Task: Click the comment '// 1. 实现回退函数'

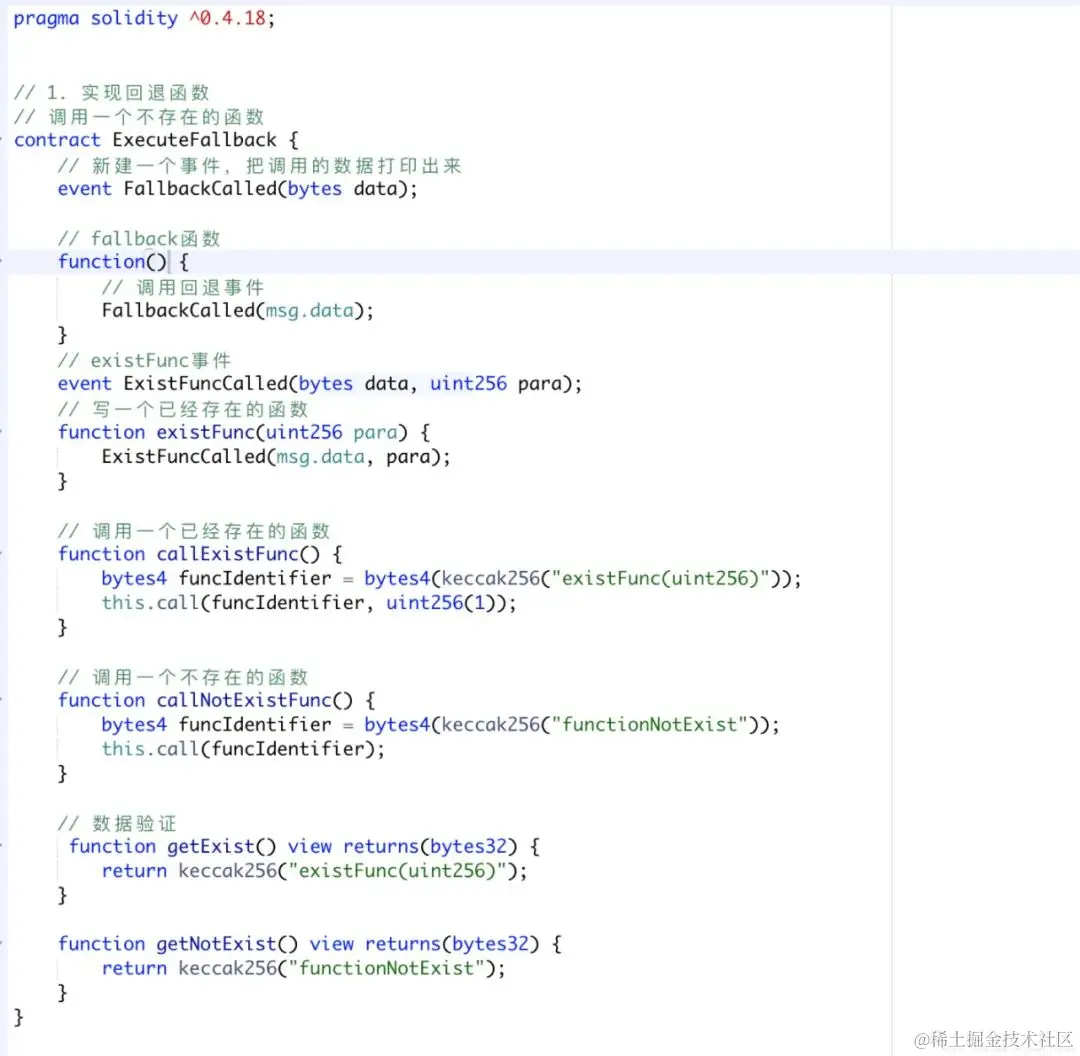Action: click(112, 92)
